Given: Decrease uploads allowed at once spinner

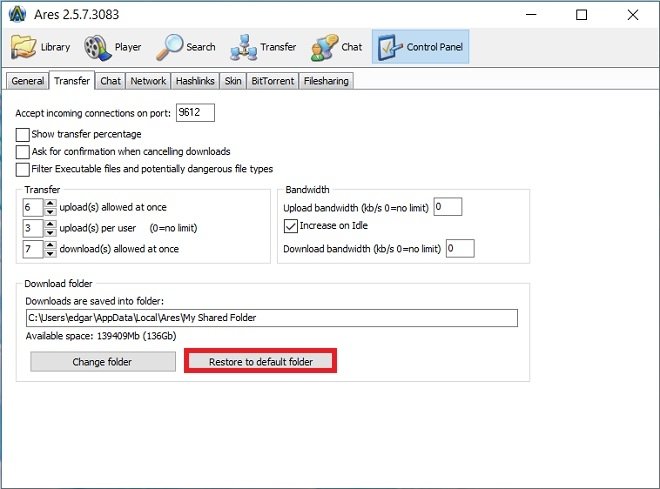Looking at the screenshot, I should (x=50, y=211).
